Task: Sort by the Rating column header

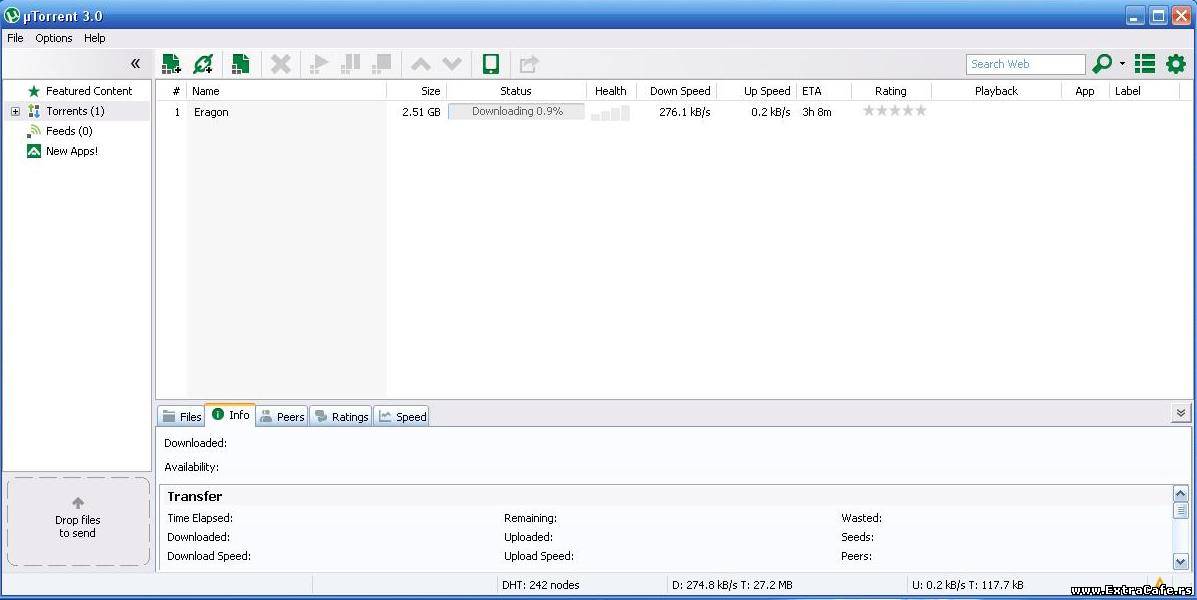Action: click(x=891, y=91)
